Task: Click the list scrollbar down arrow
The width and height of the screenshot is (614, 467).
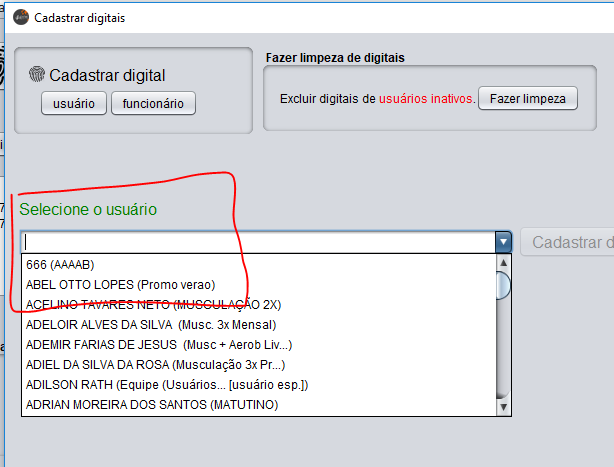Action: click(504, 406)
